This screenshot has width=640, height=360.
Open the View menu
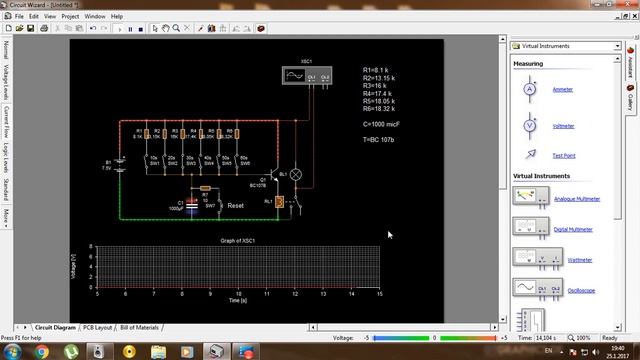tap(50, 16)
